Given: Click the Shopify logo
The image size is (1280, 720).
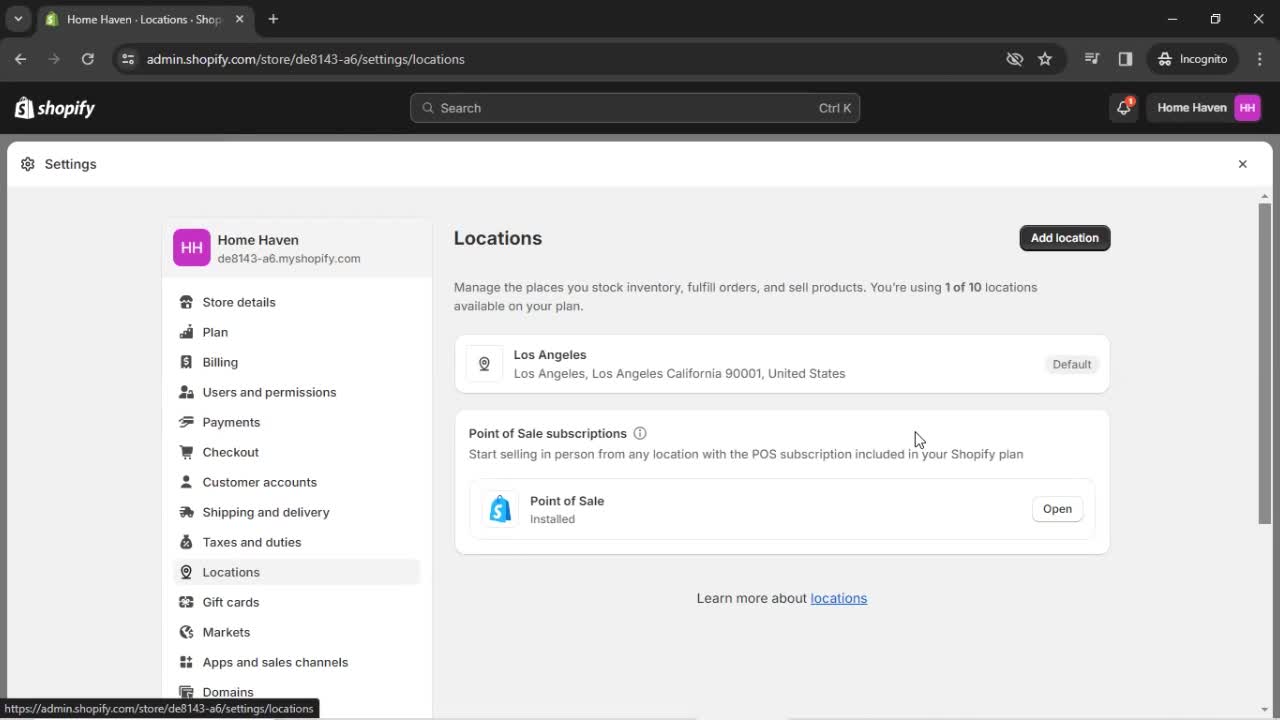Looking at the screenshot, I should pyautogui.click(x=55, y=108).
